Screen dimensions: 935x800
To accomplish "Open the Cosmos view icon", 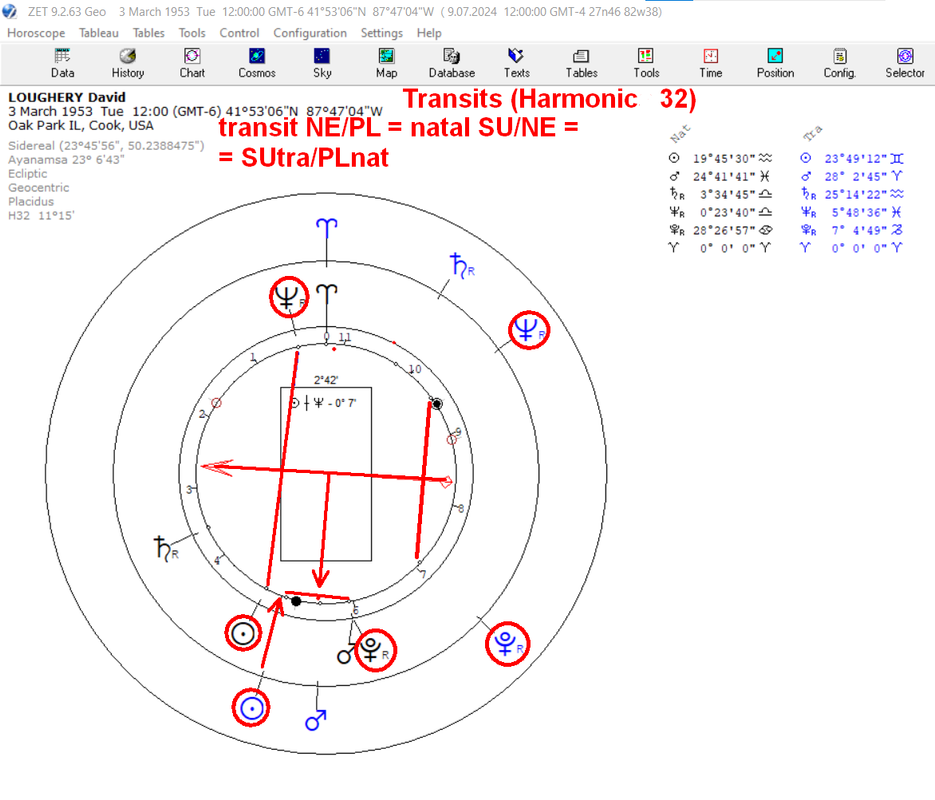I will coord(257,63).
